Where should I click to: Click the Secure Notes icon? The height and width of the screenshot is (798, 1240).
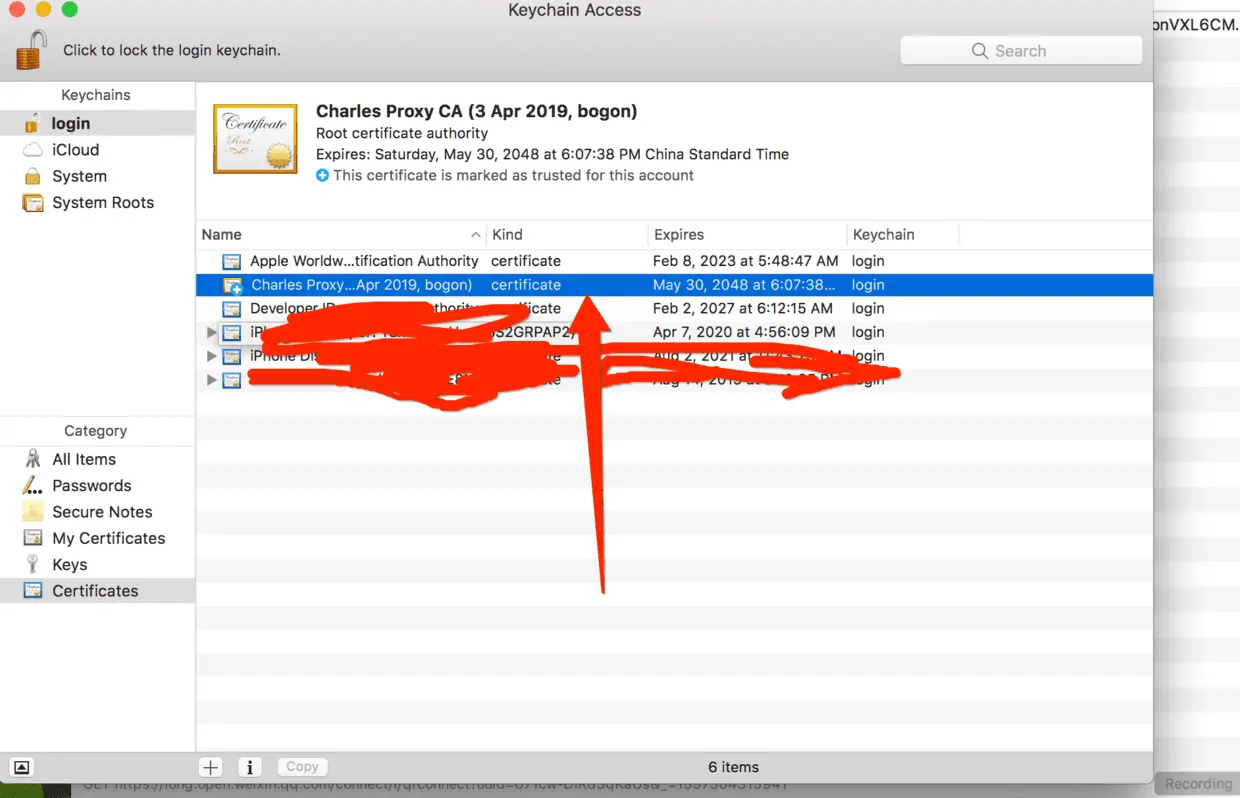(33, 512)
